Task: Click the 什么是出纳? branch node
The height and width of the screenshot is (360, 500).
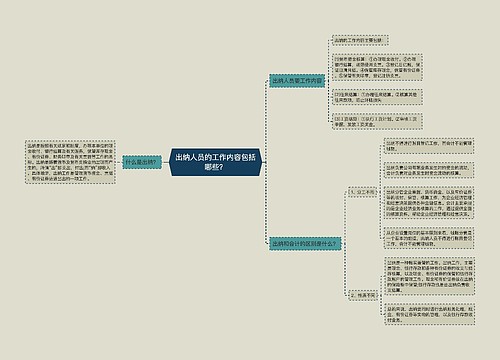Action: [x=142, y=162]
